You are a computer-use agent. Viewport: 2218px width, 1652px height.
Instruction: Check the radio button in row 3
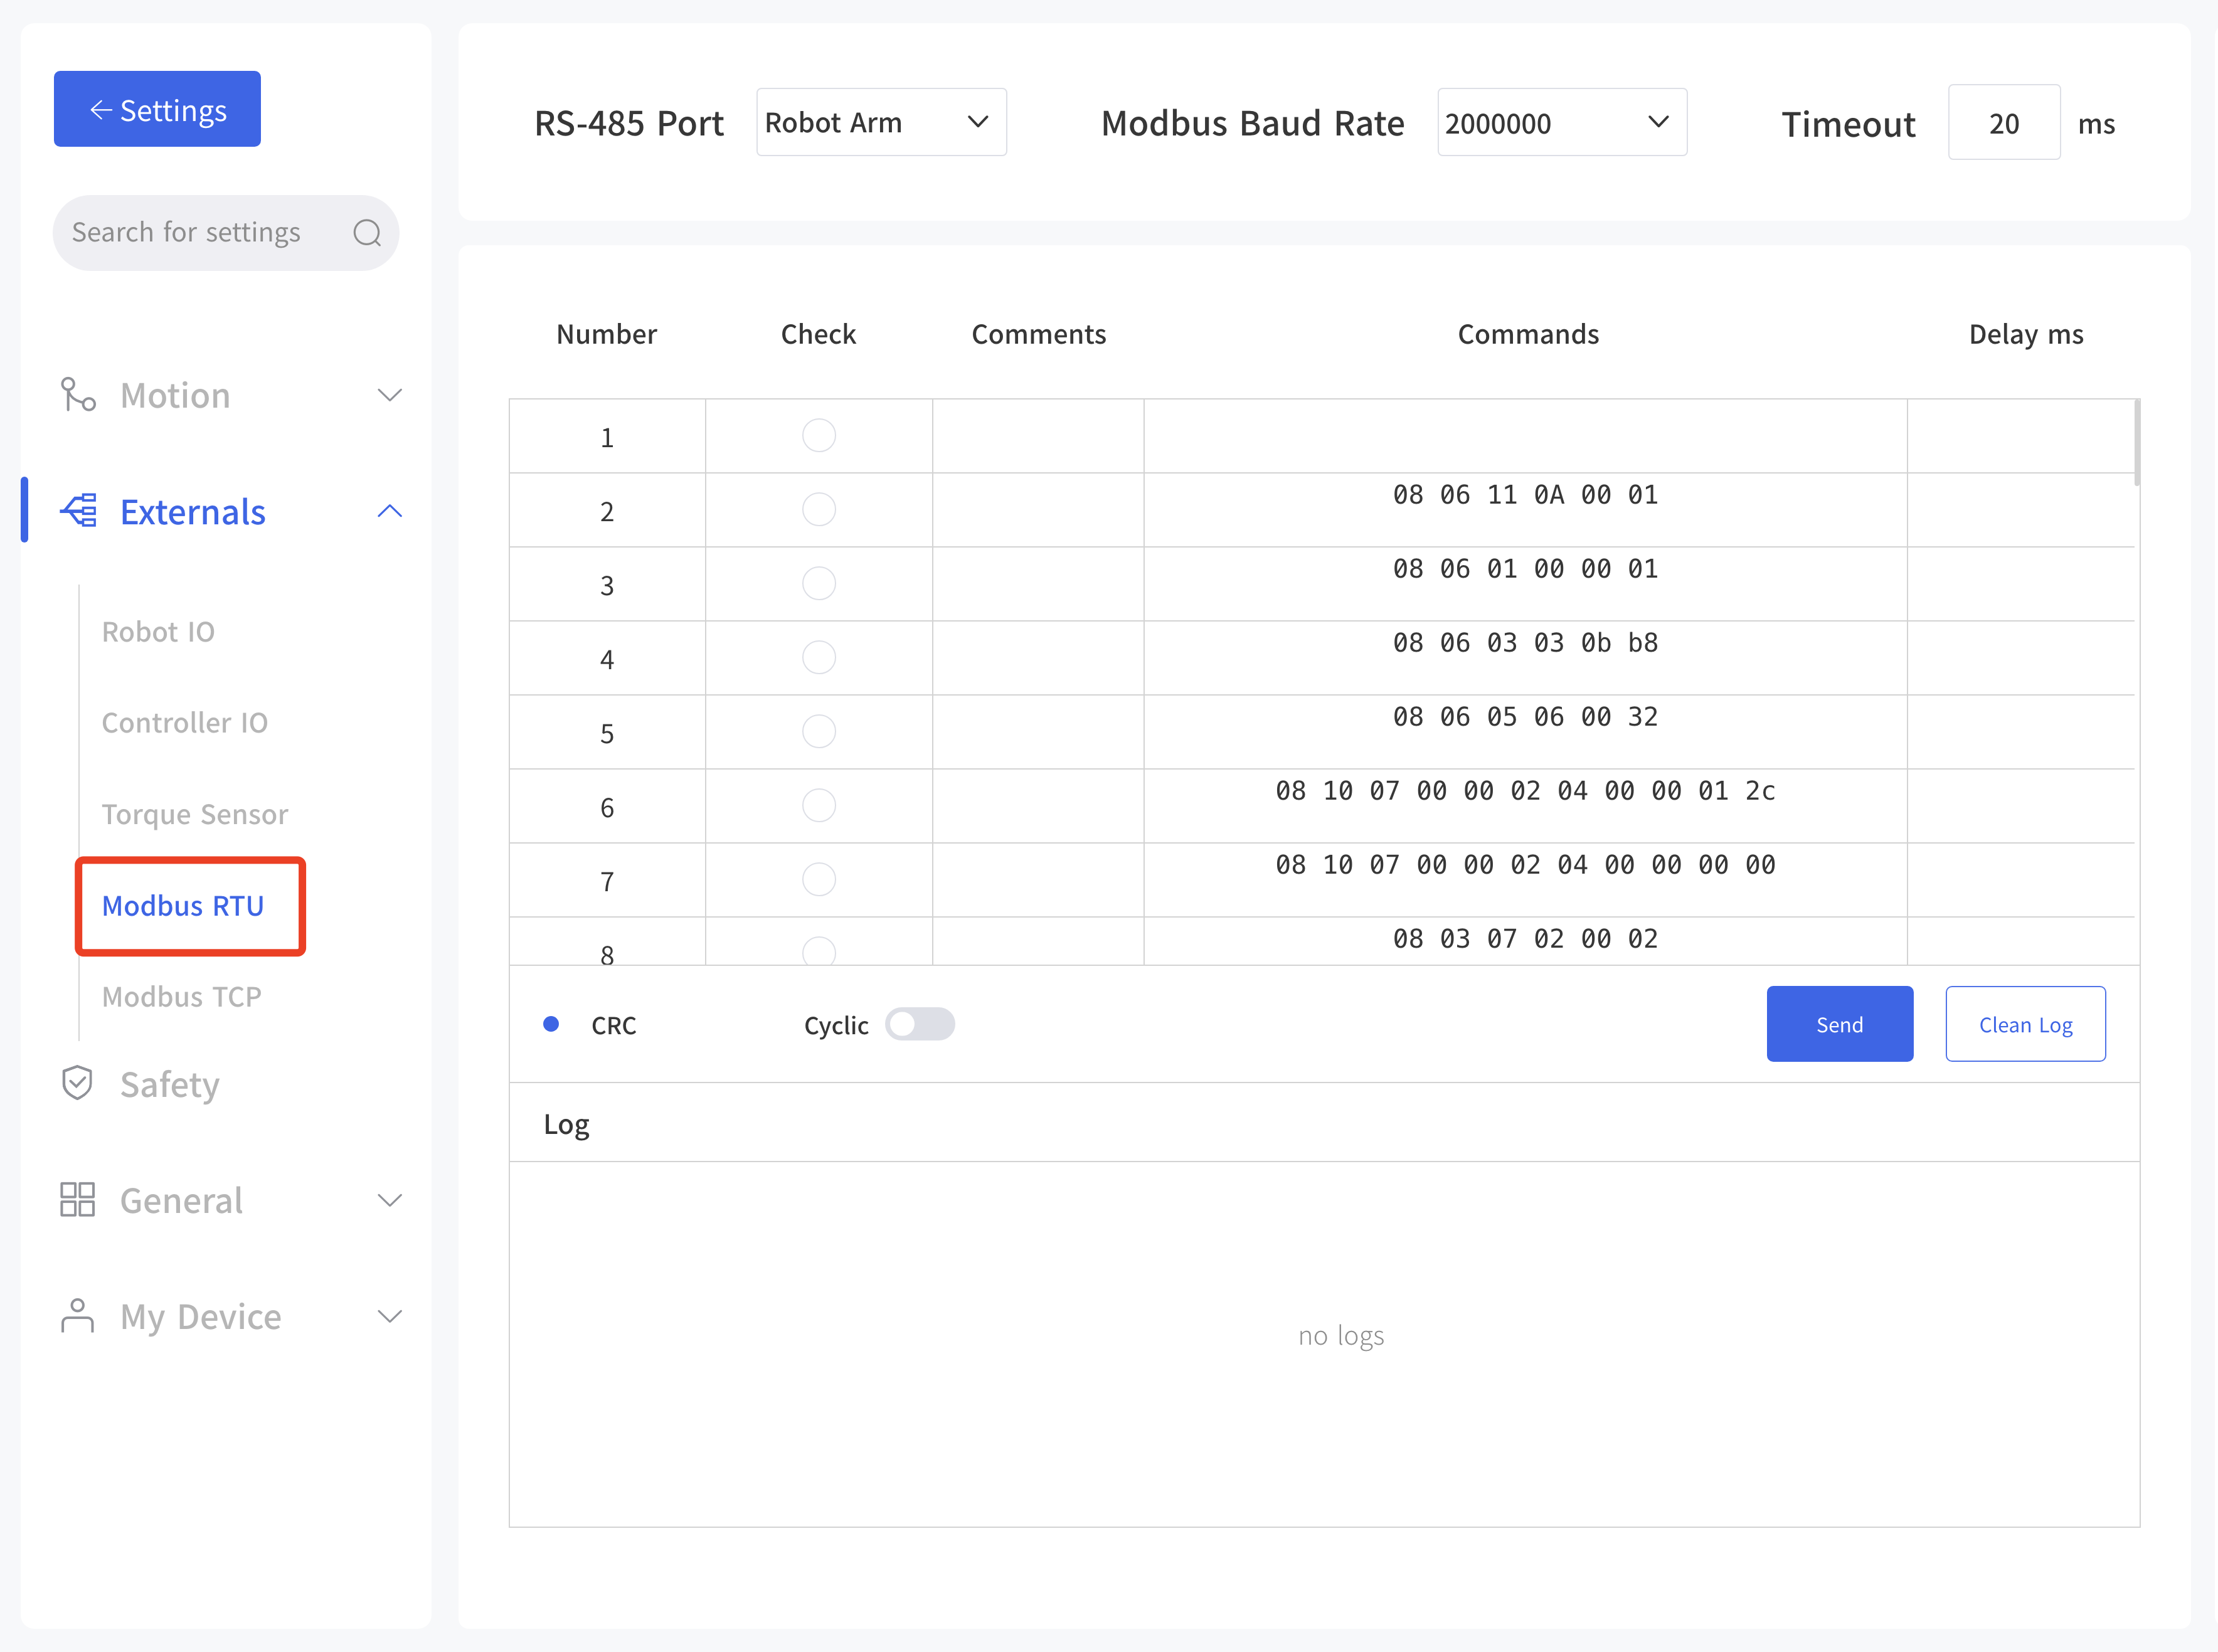click(x=818, y=583)
